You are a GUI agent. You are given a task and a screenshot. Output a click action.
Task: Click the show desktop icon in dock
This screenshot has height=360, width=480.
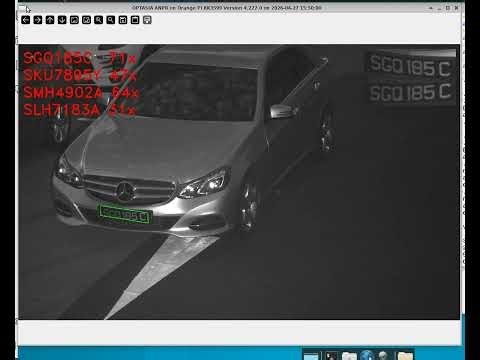click(x=311, y=356)
